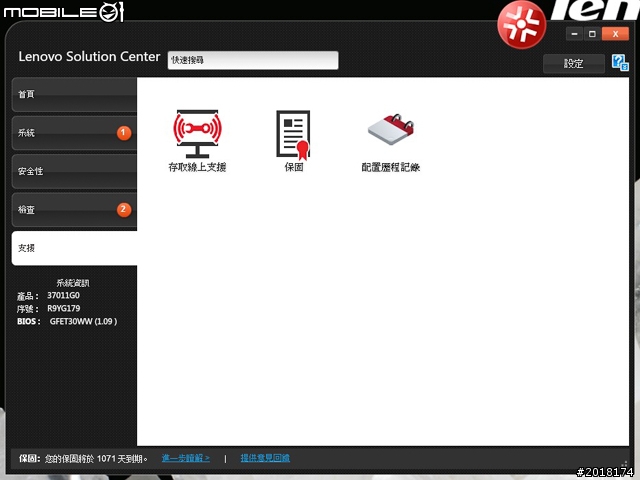Open the 進一步瞭解 learn more link
640x480 pixels.
(186, 458)
